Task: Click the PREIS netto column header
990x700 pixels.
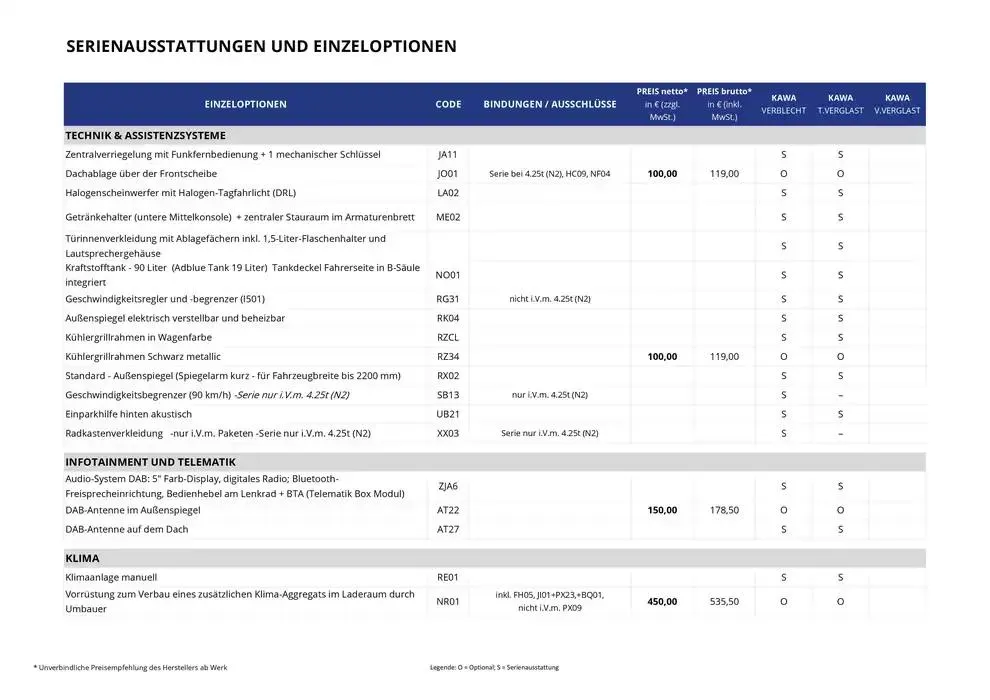Action: (661, 103)
